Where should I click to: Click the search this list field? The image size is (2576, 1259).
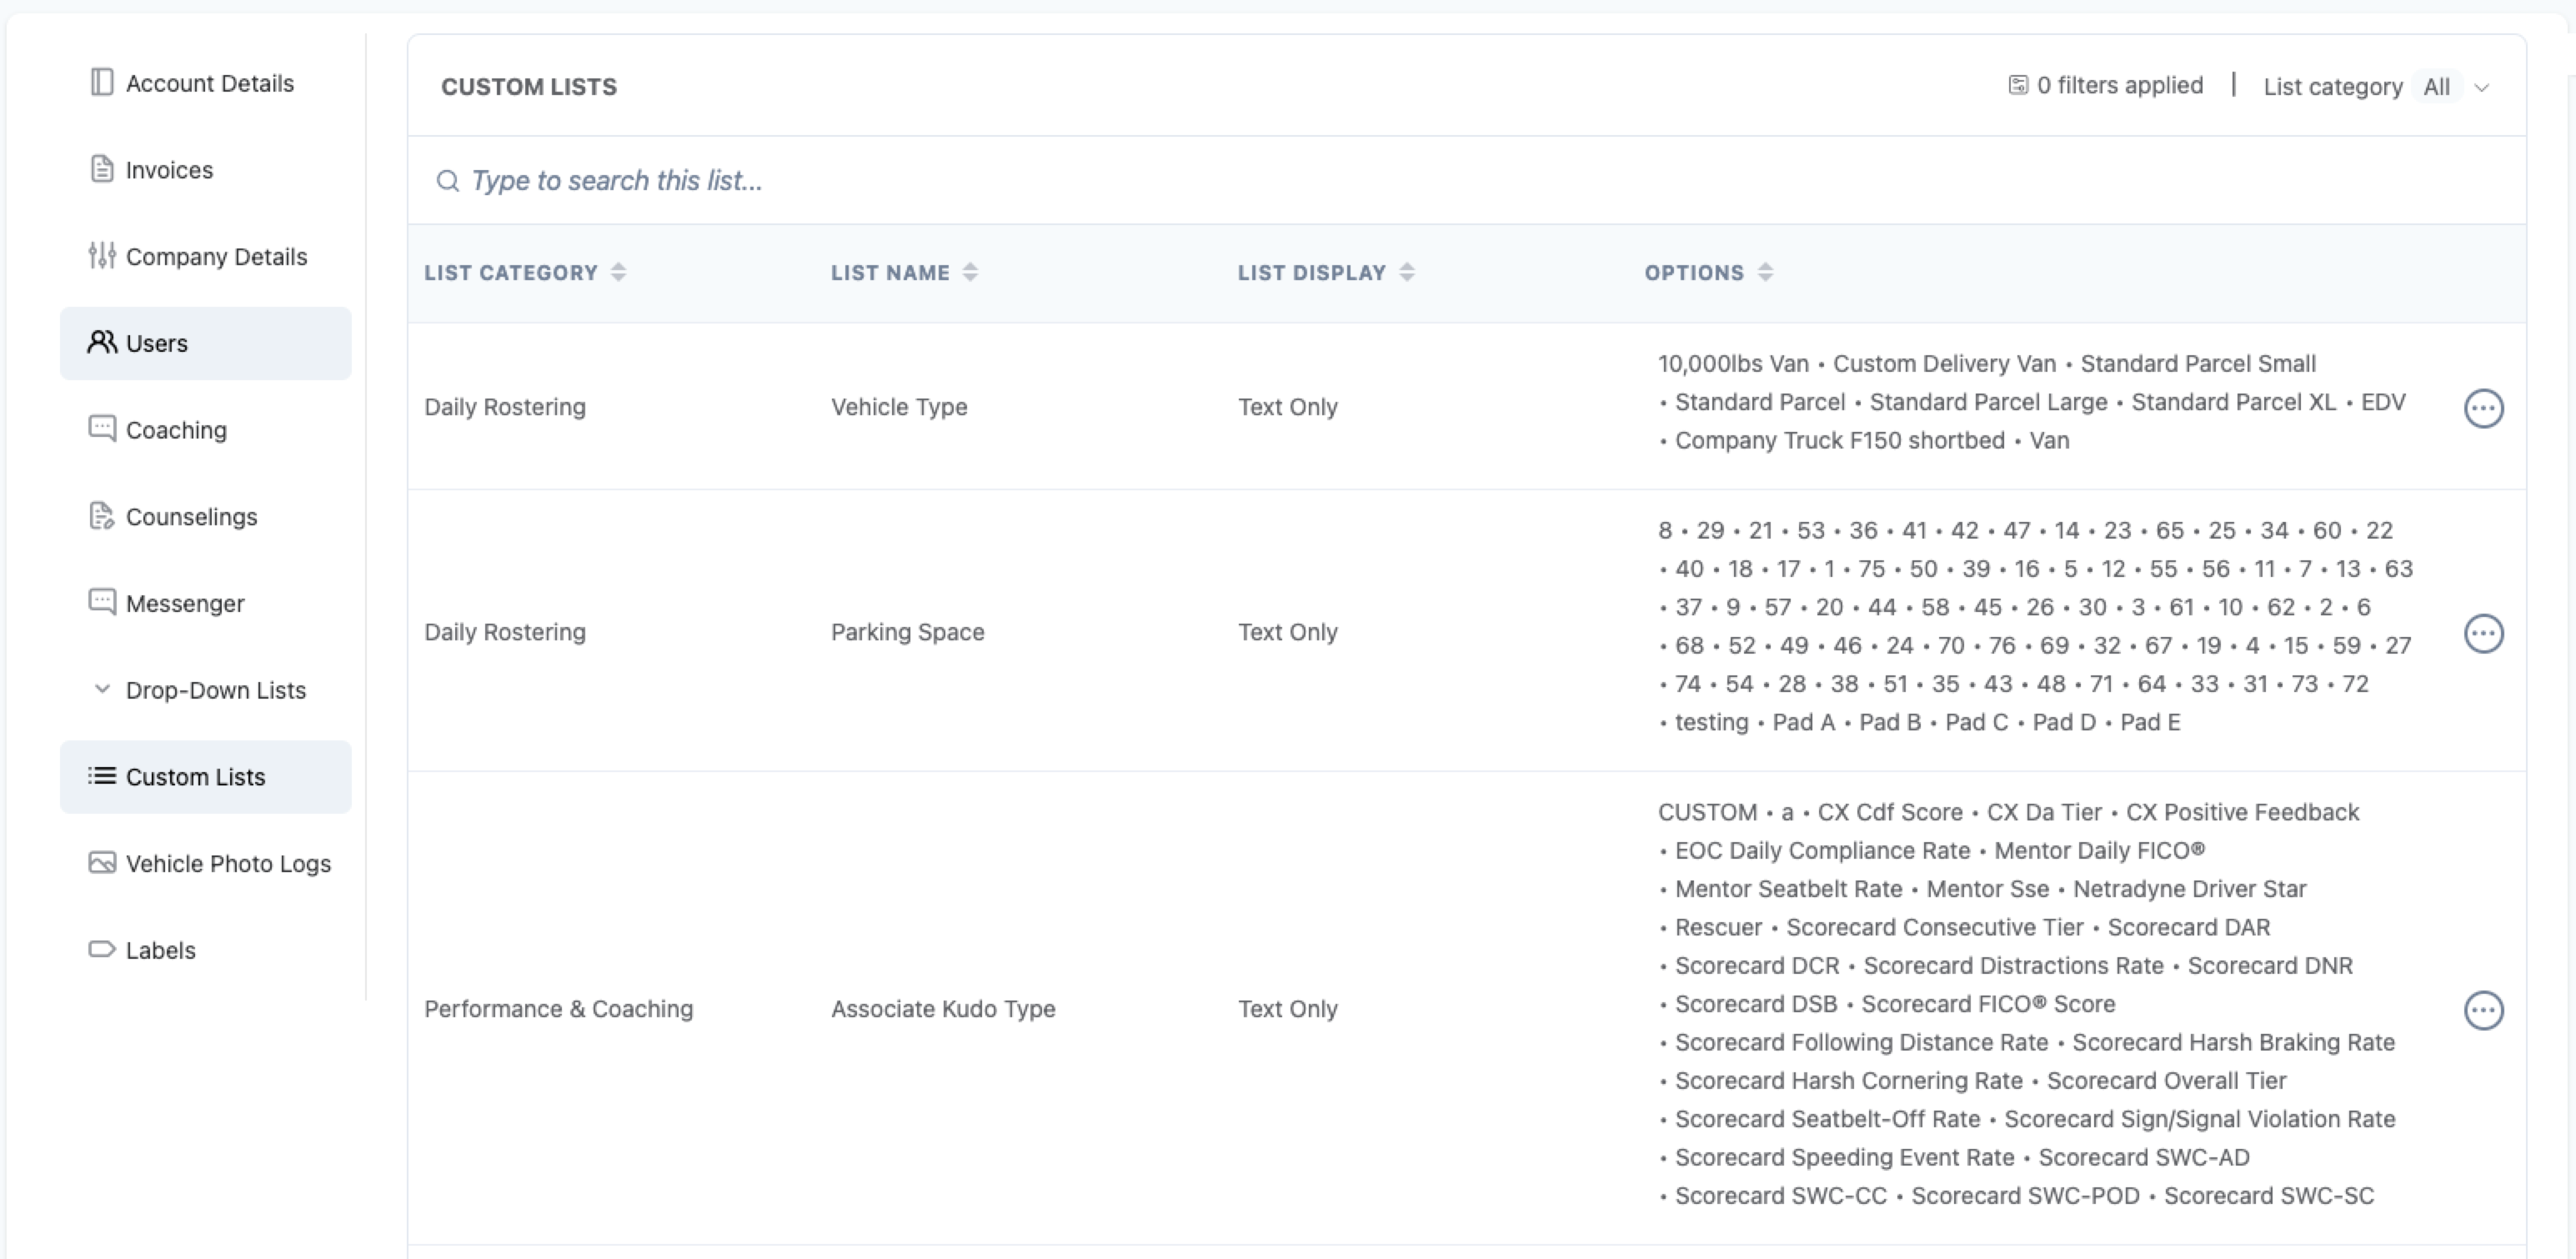[616, 181]
